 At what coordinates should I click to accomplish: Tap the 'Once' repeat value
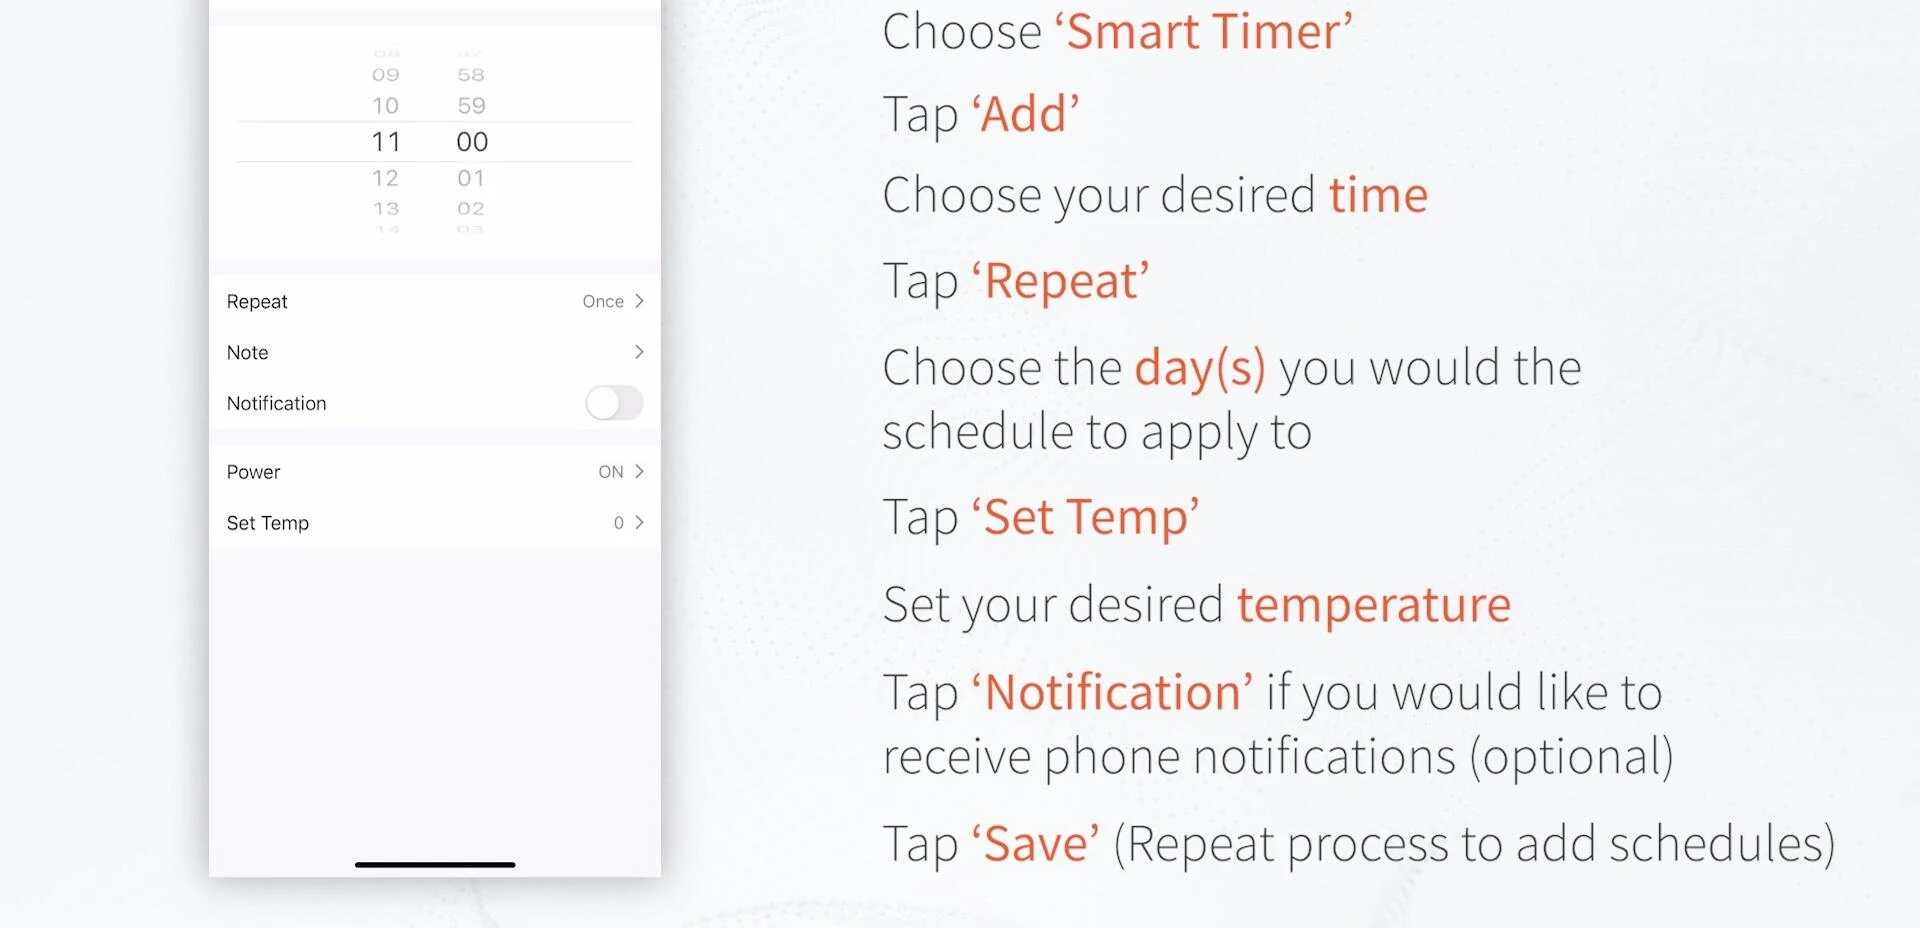tap(603, 301)
